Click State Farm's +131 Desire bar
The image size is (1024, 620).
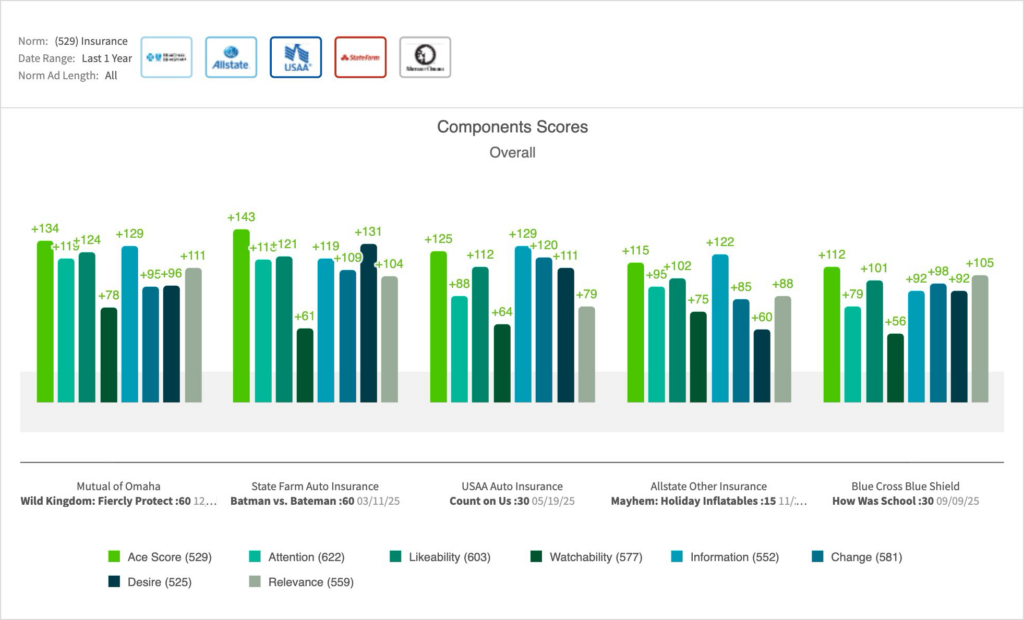368,322
